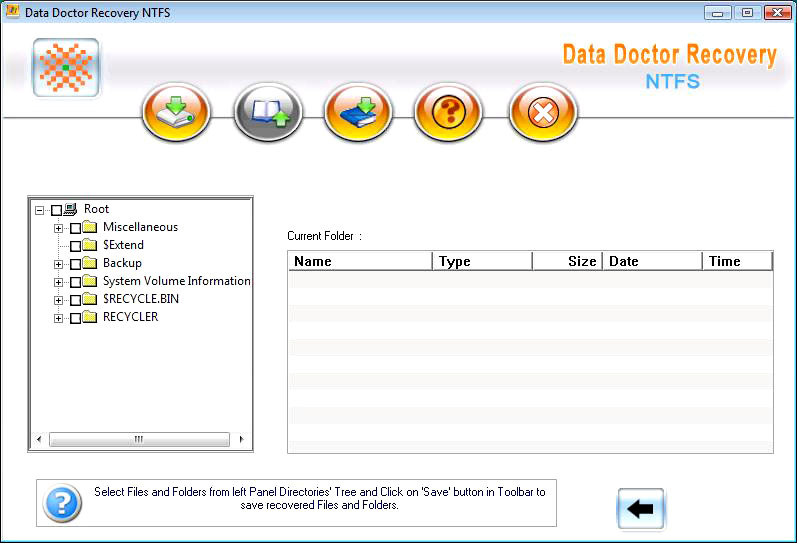This screenshot has height=543, width=797.
Task: Check the $RECYCLE.BIN checkbox
Action: (75, 300)
